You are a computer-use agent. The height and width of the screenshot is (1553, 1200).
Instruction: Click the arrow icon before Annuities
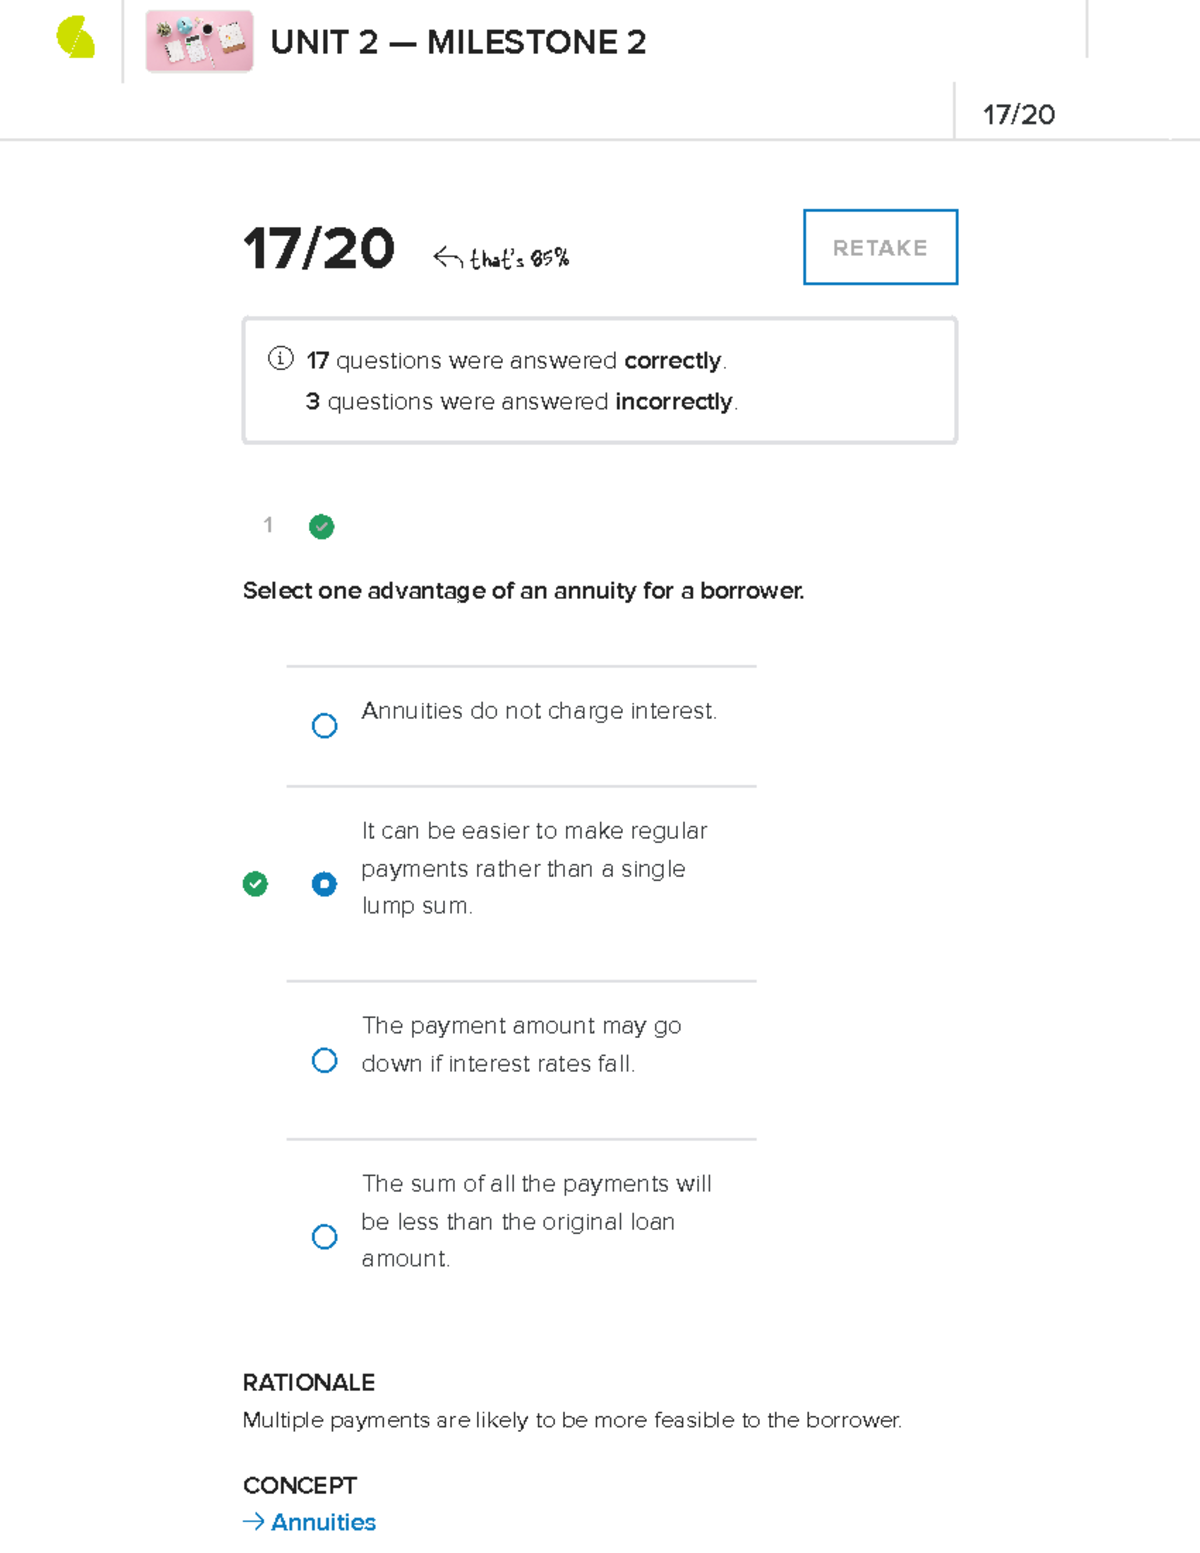[x=254, y=1522]
